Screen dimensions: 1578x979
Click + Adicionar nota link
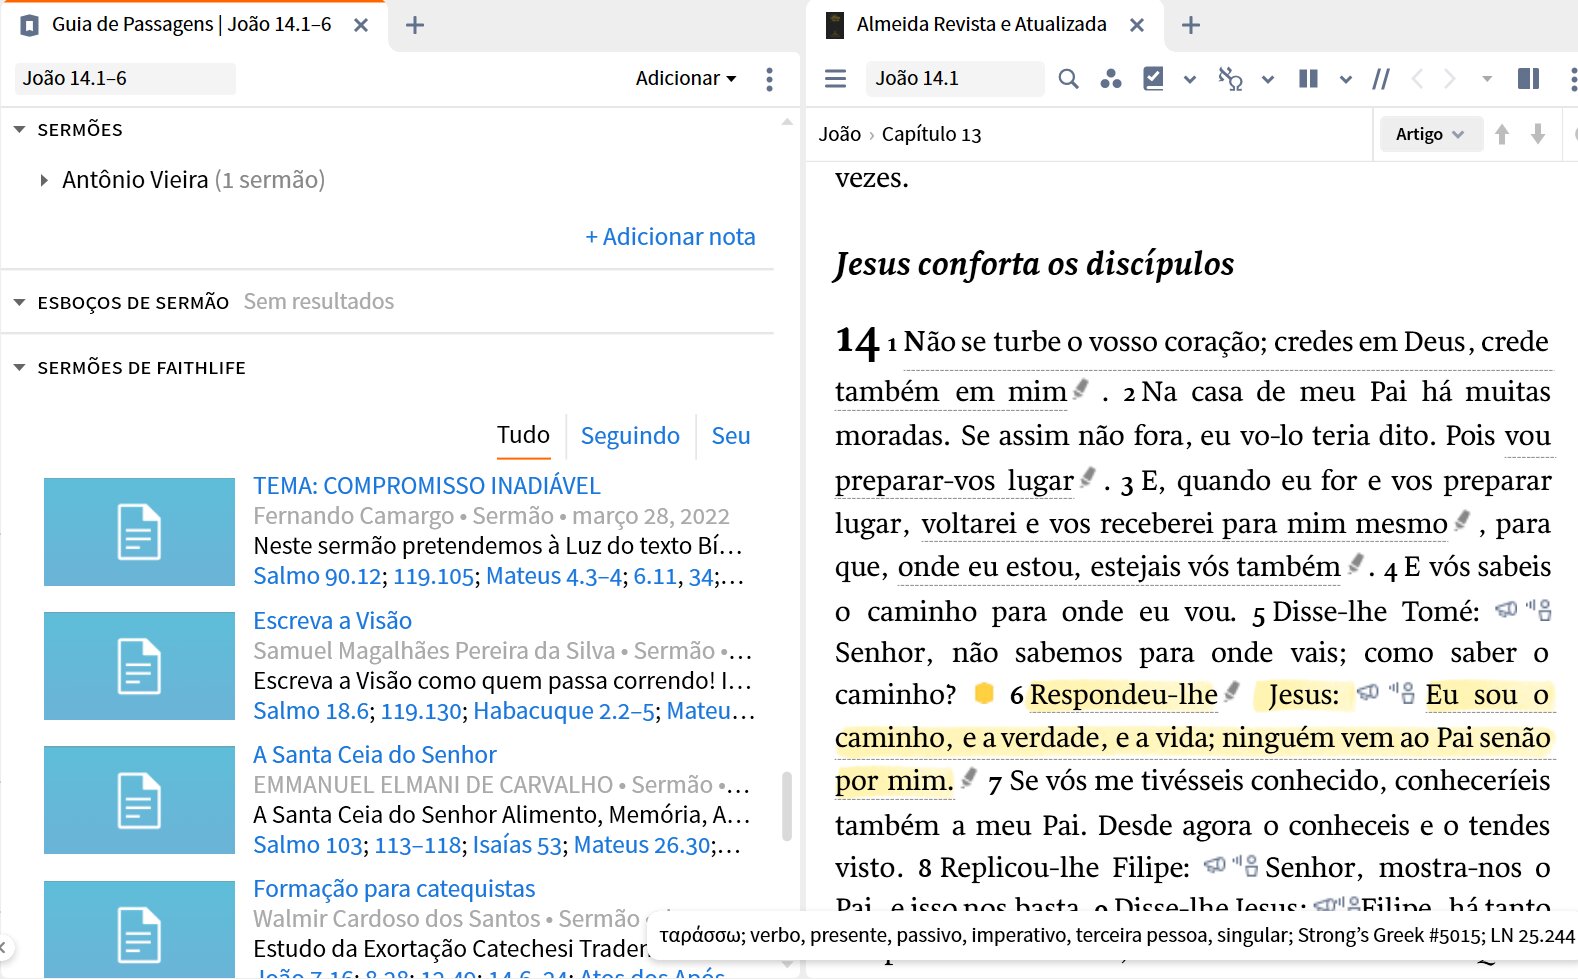coord(670,237)
